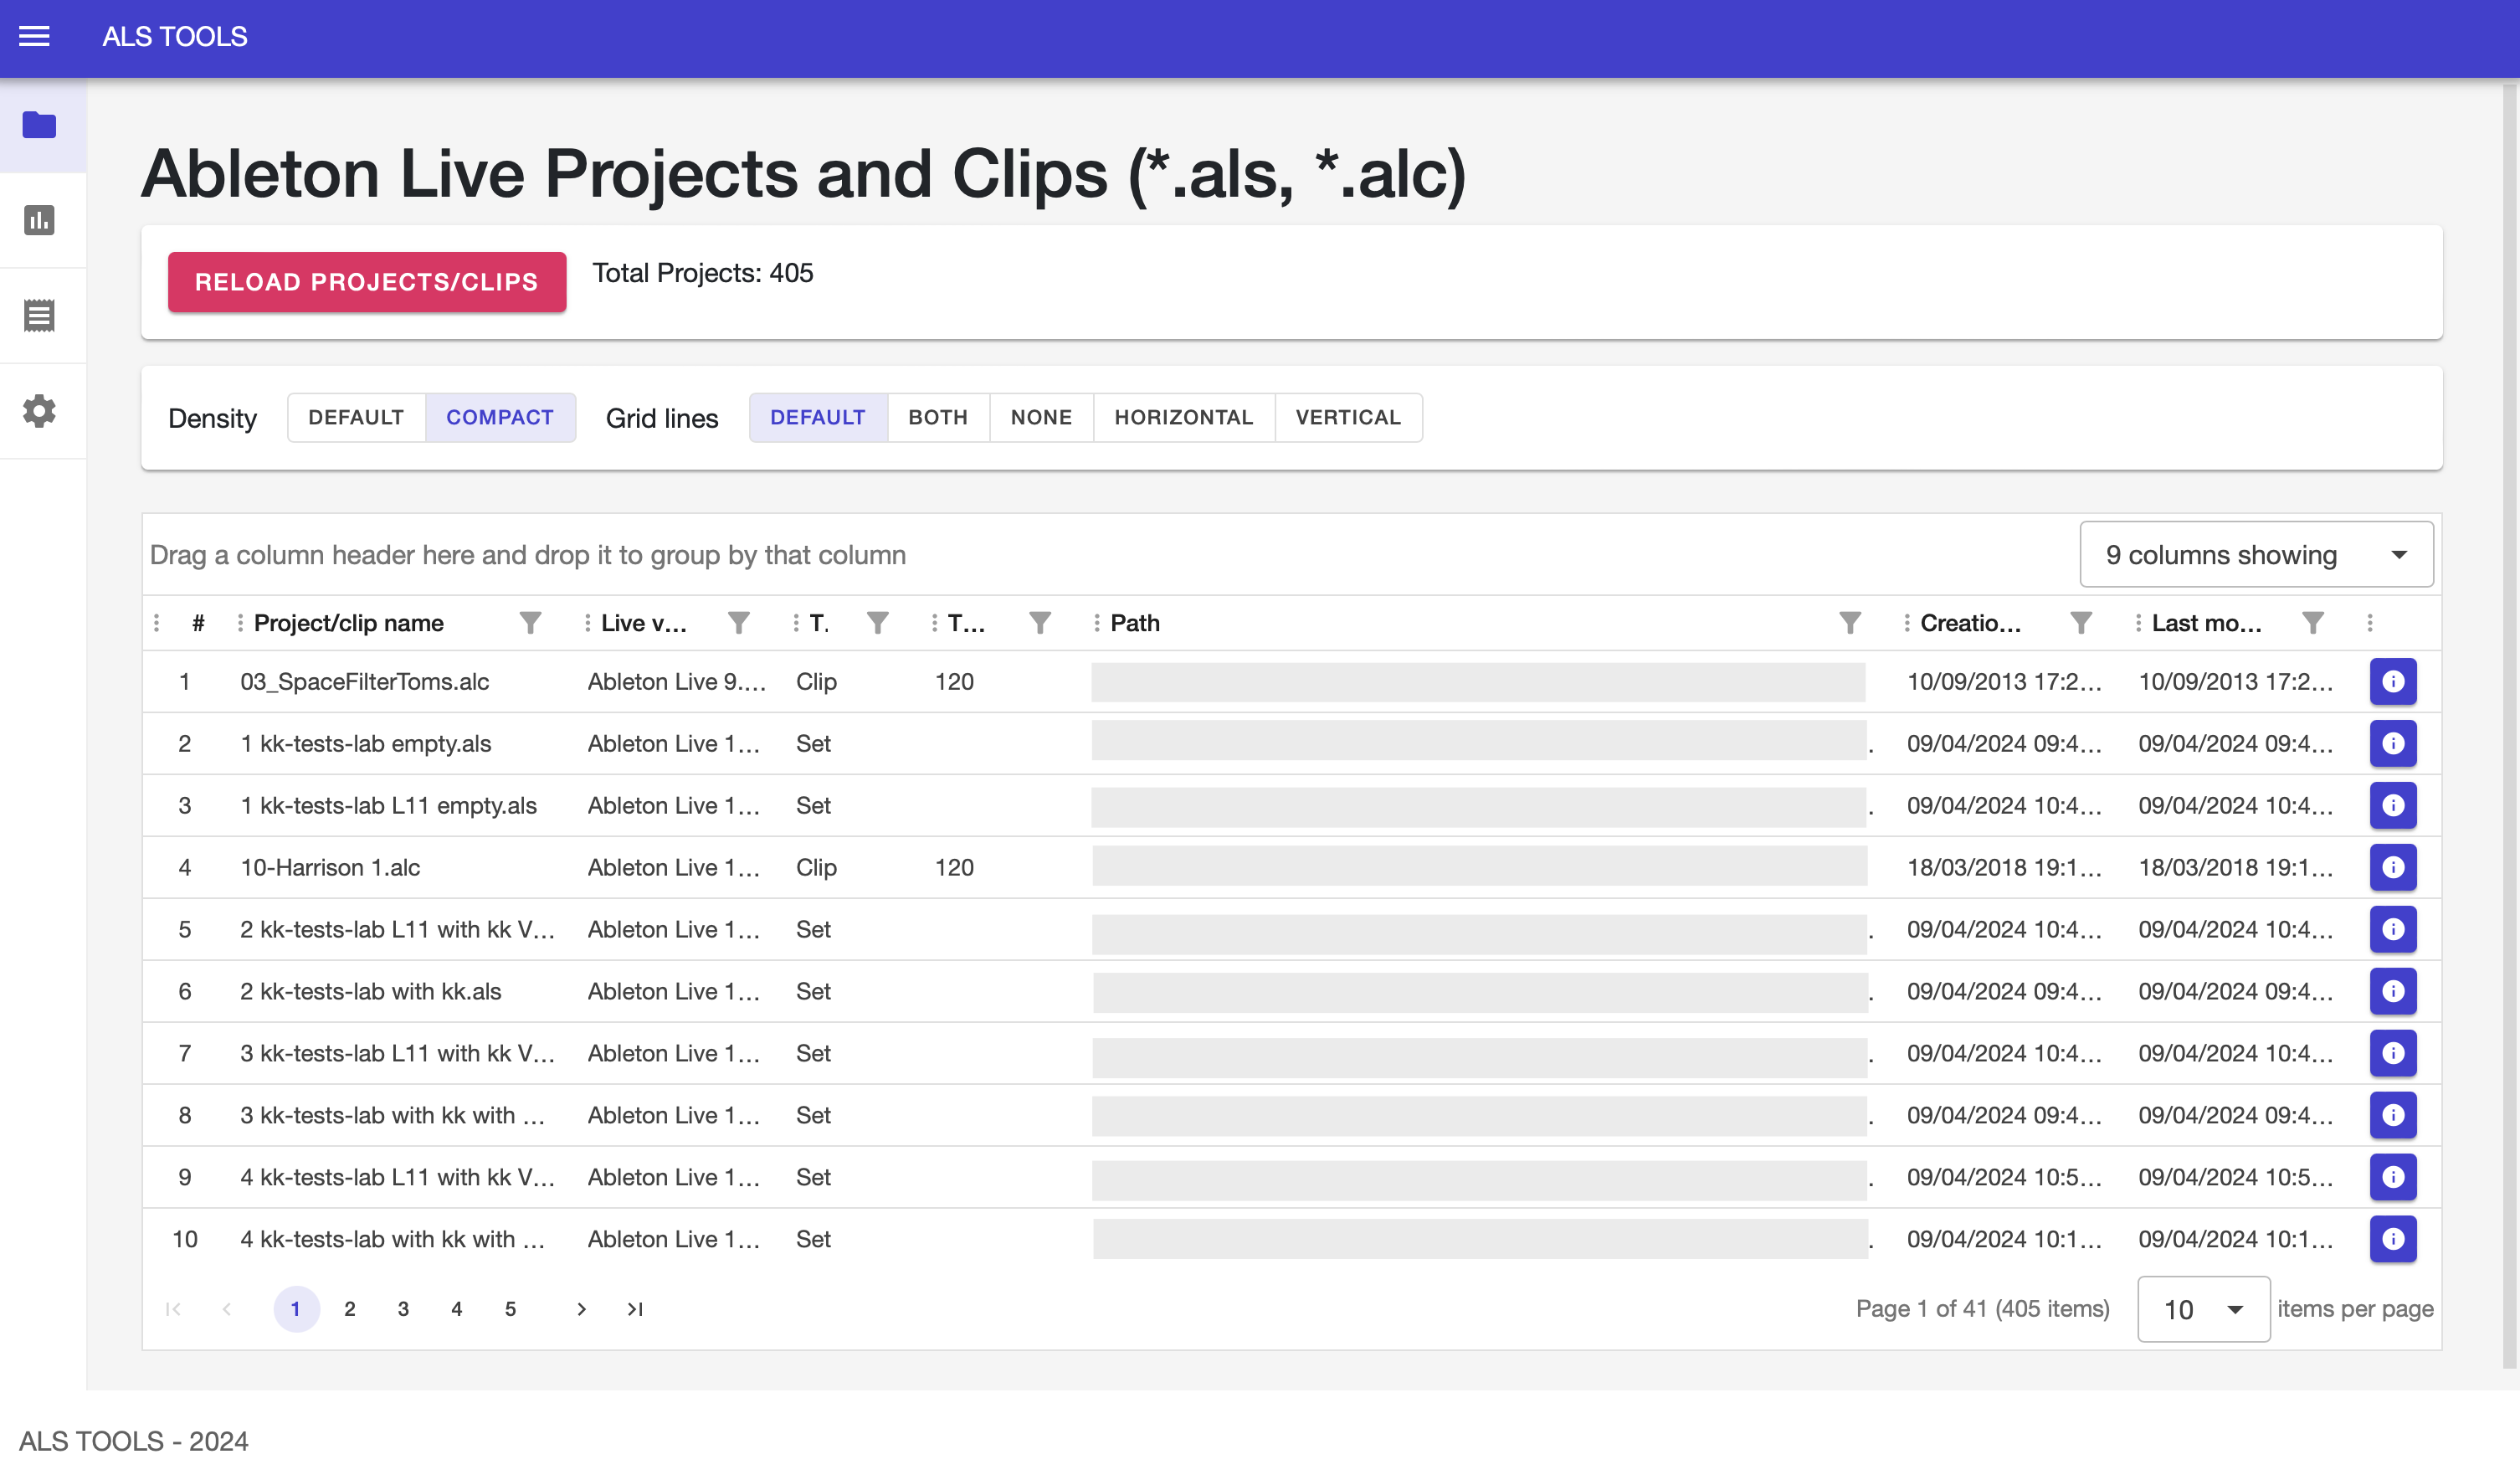Show info for 2 kk-tests-lab with kk.als
Image resolution: width=2520 pixels, height=1480 pixels.
click(2393, 991)
